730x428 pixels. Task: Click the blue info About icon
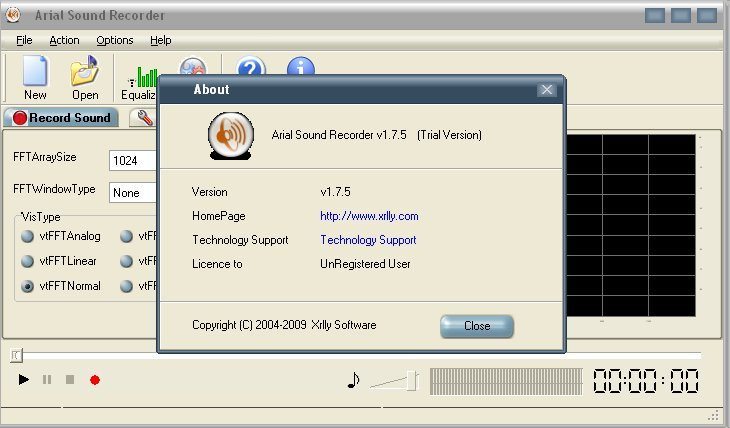pos(301,66)
